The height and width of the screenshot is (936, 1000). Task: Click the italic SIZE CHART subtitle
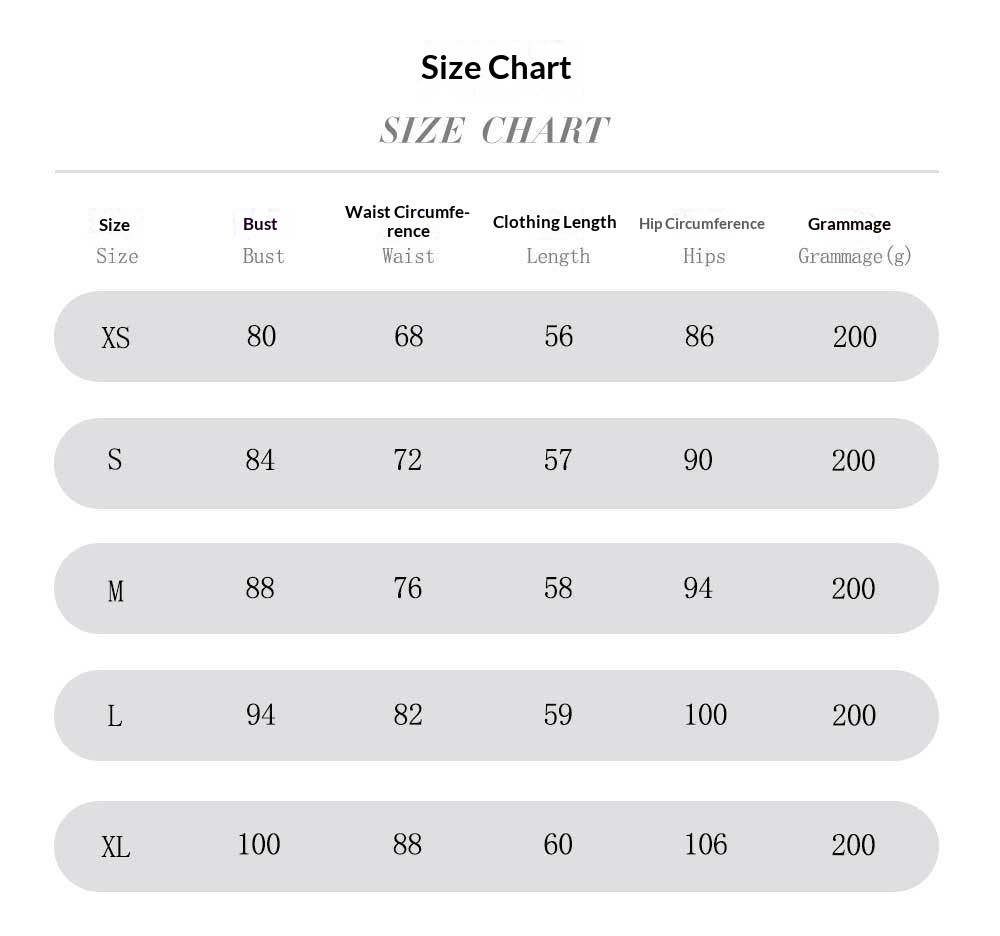[x=494, y=131]
